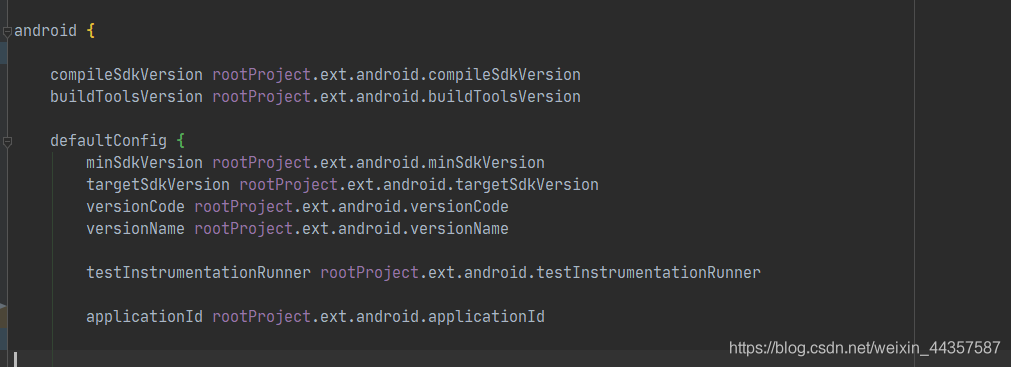The width and height of the screenshot is (1011, 367).
Task: Click 'rootProject.ext.android.minSdkVersion' value
Action: (378, 163)
